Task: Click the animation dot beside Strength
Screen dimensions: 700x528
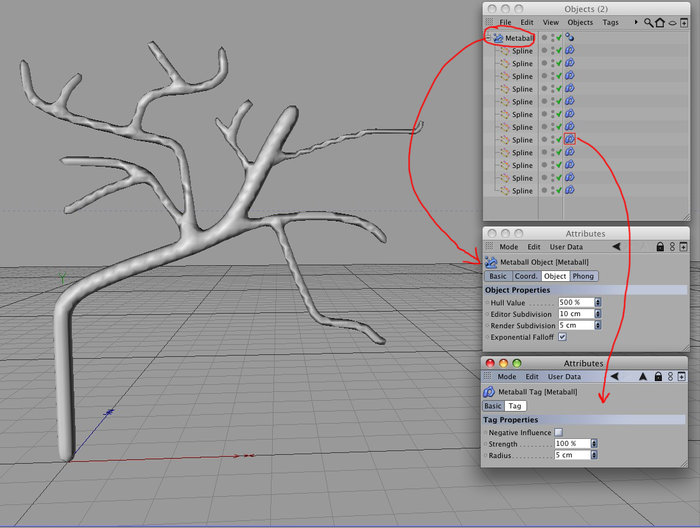Action: tap(486, 444)
